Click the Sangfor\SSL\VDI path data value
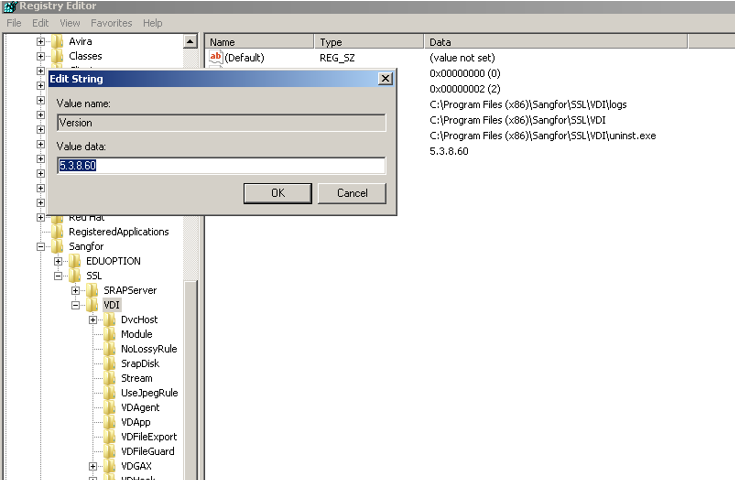This screenshot has height=480, width=735. tap(518, 120)
